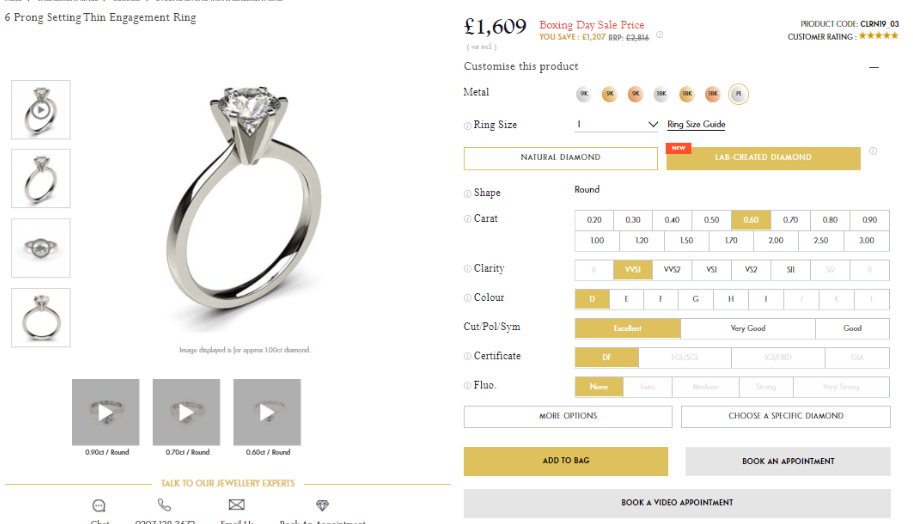
Task: Expand More Options
Action: pos(568,416)
